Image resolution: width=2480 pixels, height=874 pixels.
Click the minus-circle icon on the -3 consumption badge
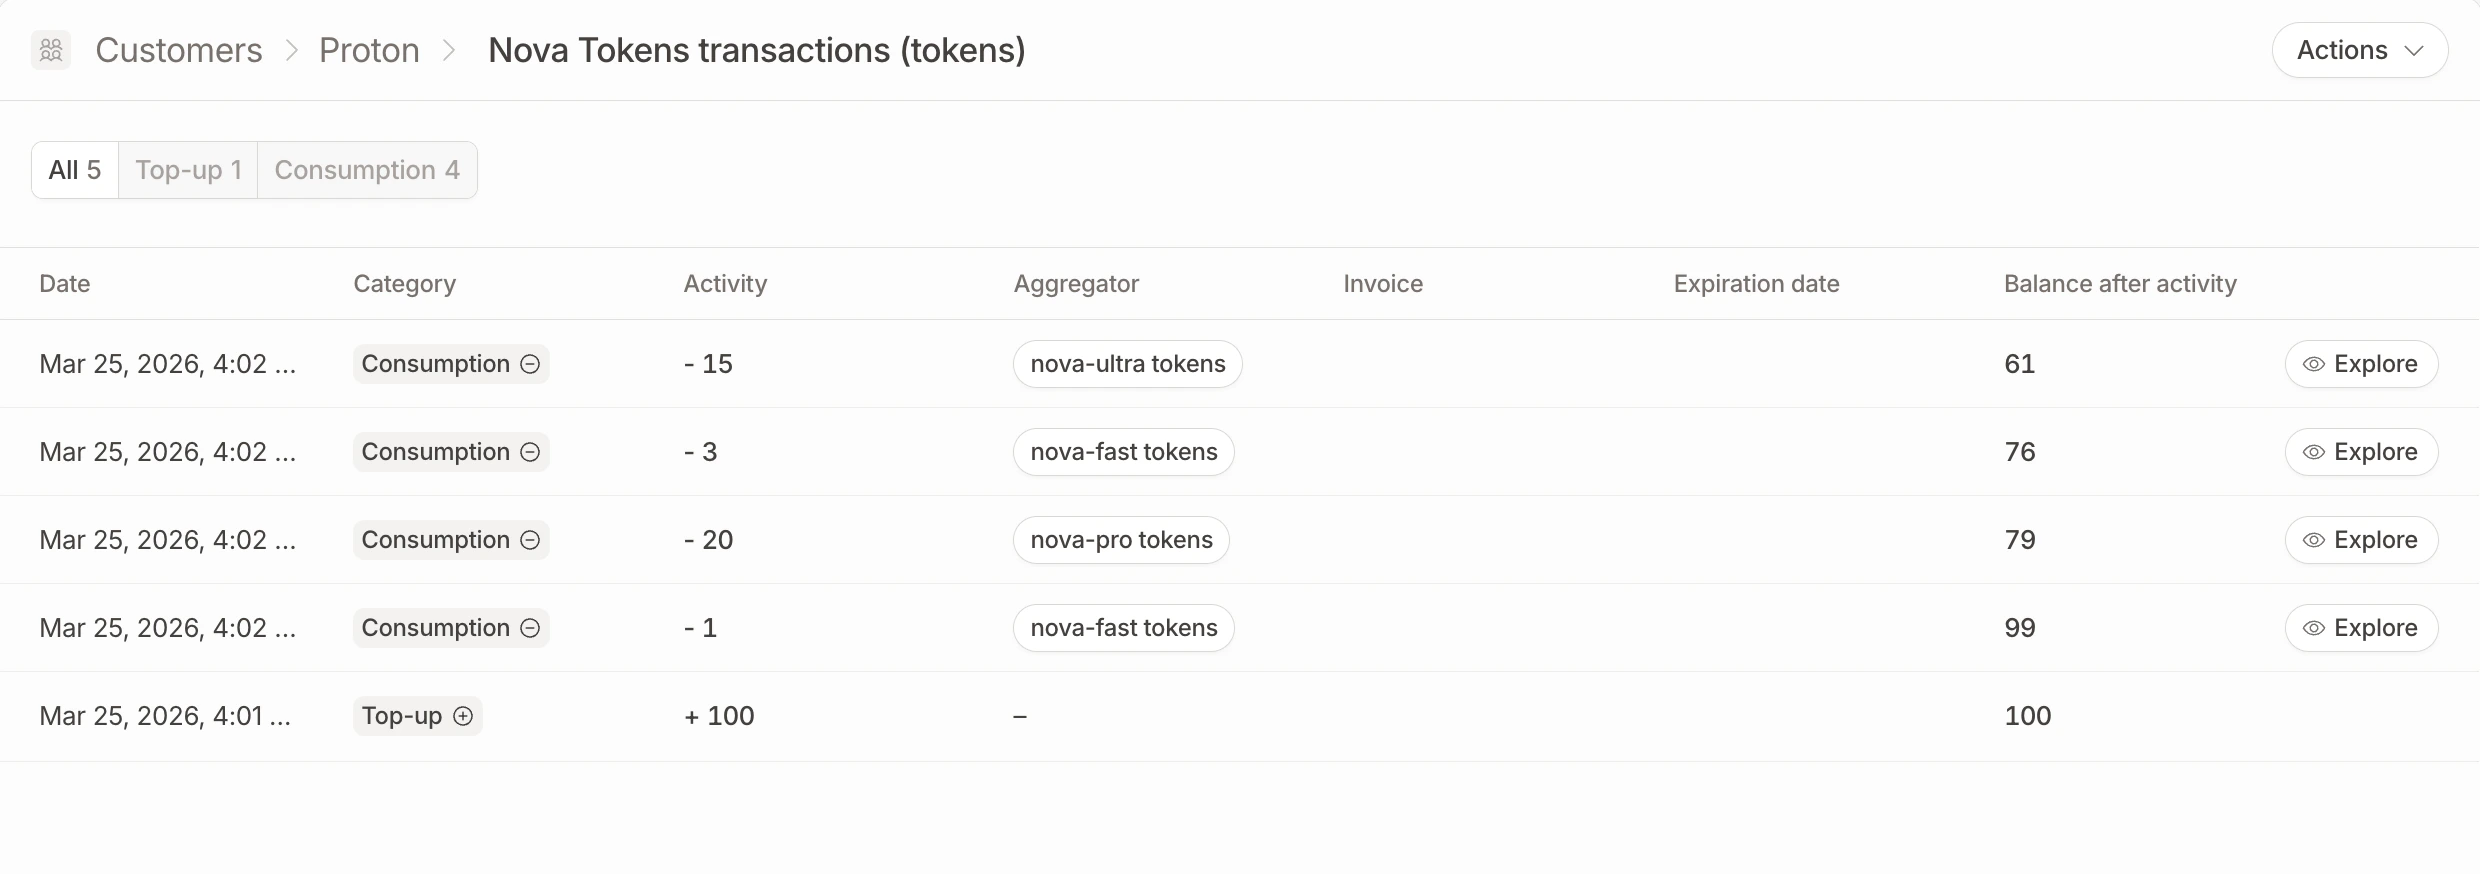tap(531, 452)
